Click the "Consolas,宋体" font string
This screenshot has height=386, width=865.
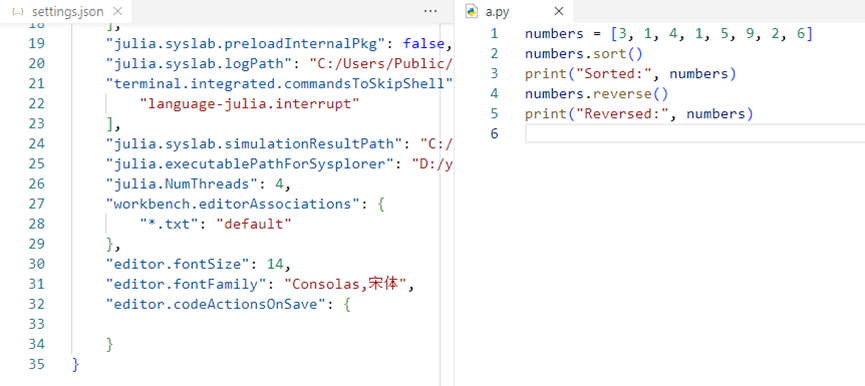pyautogui.click(x=345, y=284)
